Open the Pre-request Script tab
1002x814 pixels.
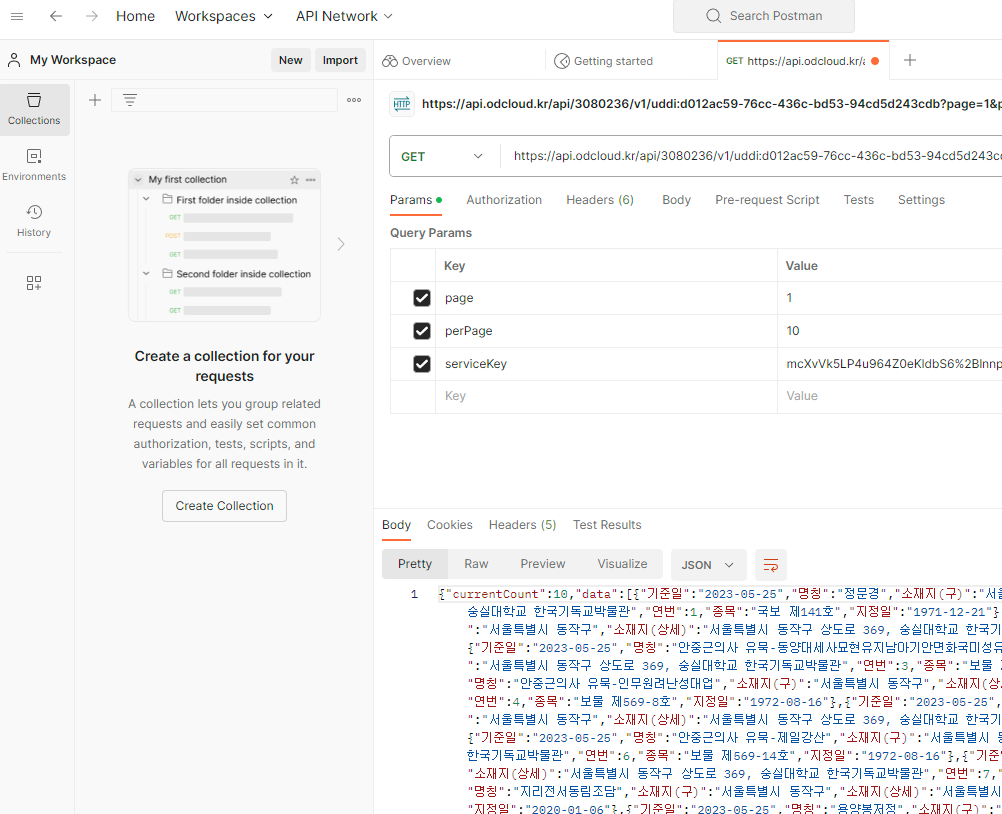[x=767, y=200]
